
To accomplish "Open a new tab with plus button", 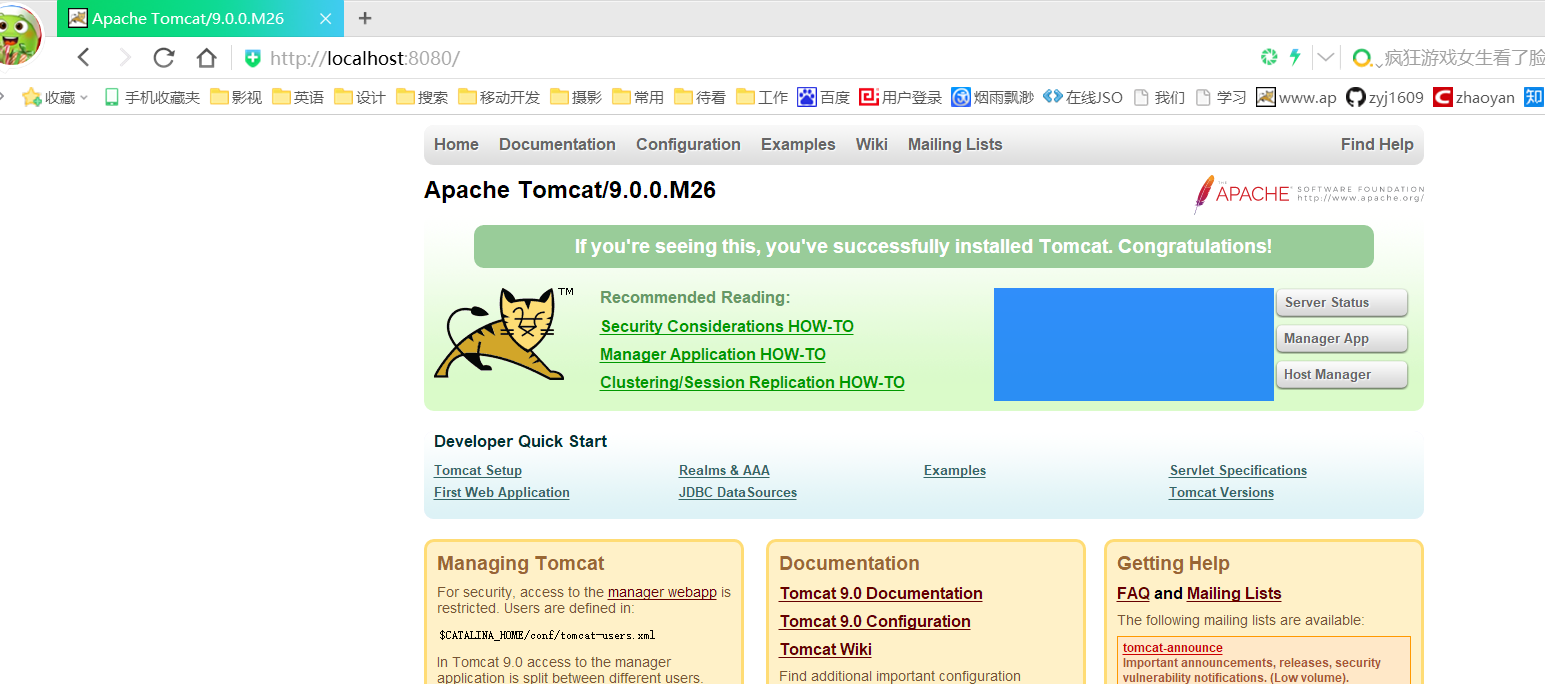I will click(x=365, y=18).
